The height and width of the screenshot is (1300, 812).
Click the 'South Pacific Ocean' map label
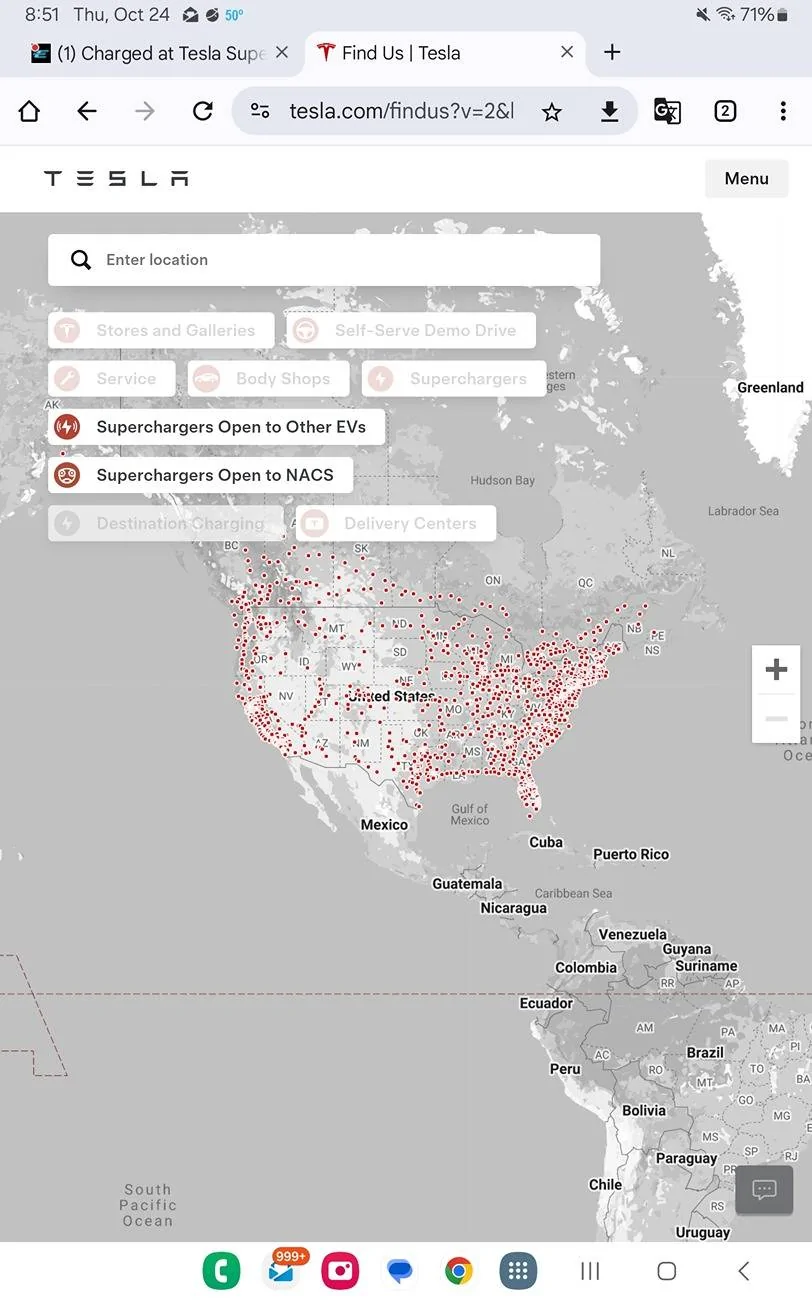click(x=148, y=1206)
